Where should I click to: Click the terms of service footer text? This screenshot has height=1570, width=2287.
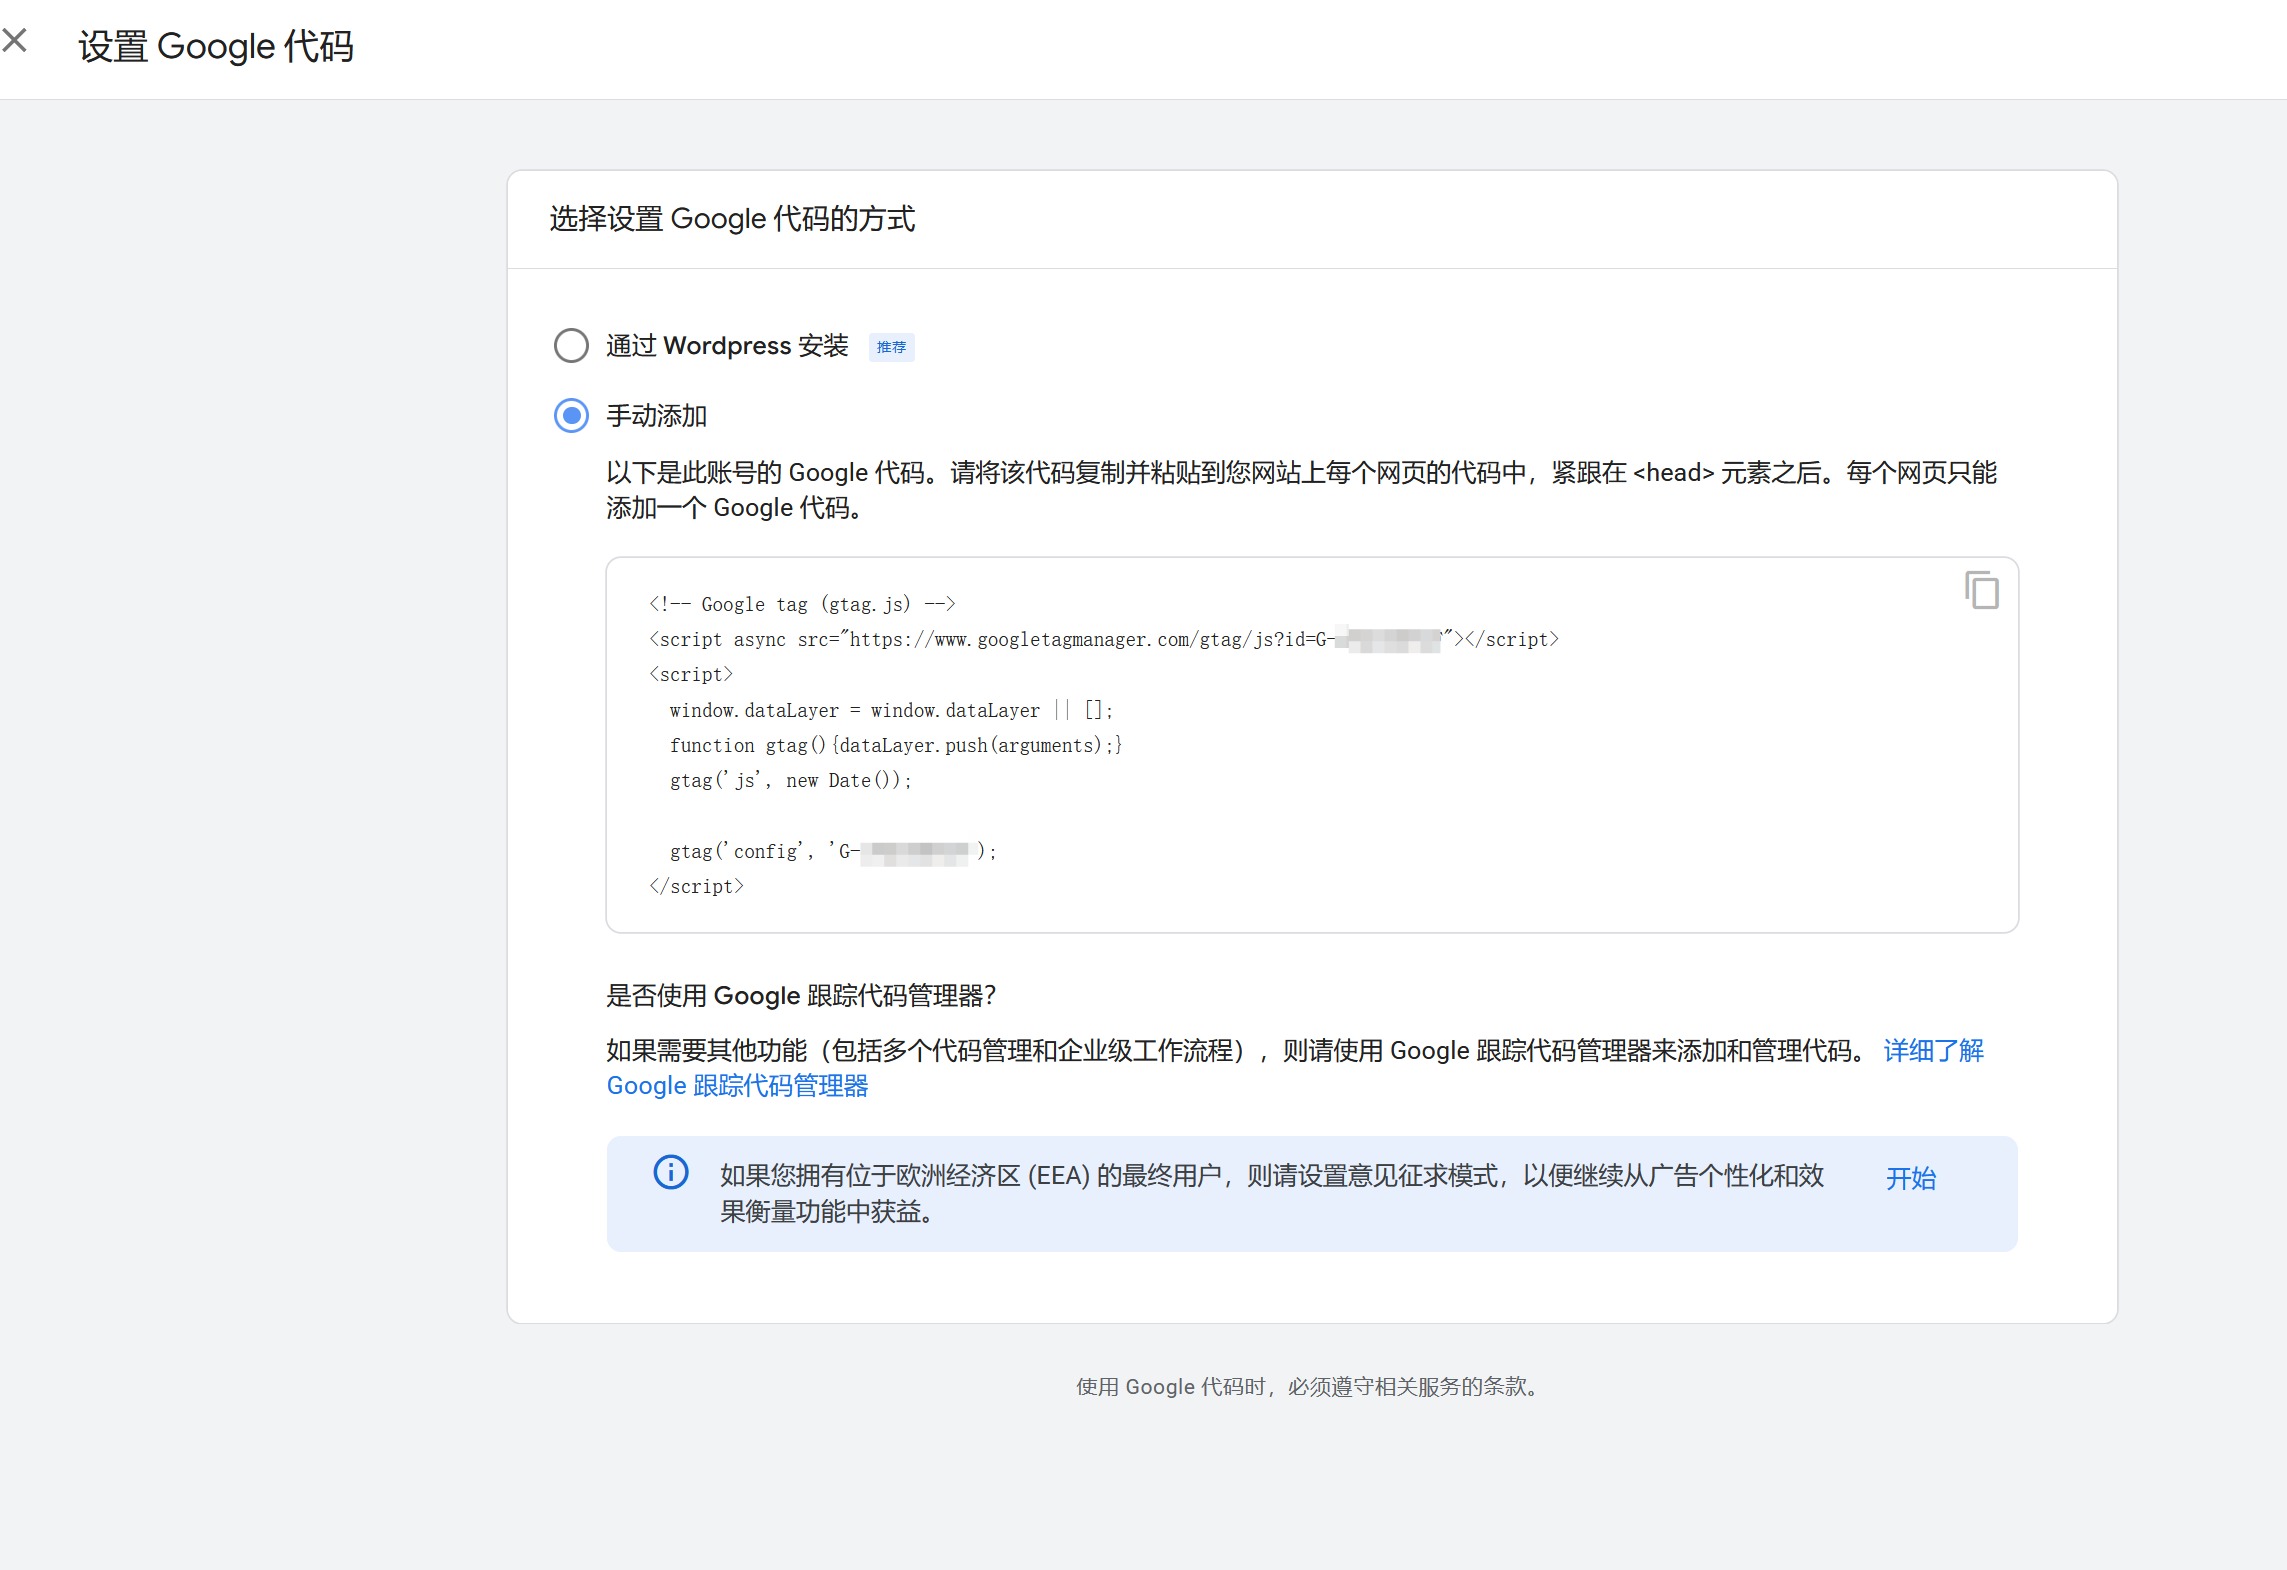tap(1310, 1387)
